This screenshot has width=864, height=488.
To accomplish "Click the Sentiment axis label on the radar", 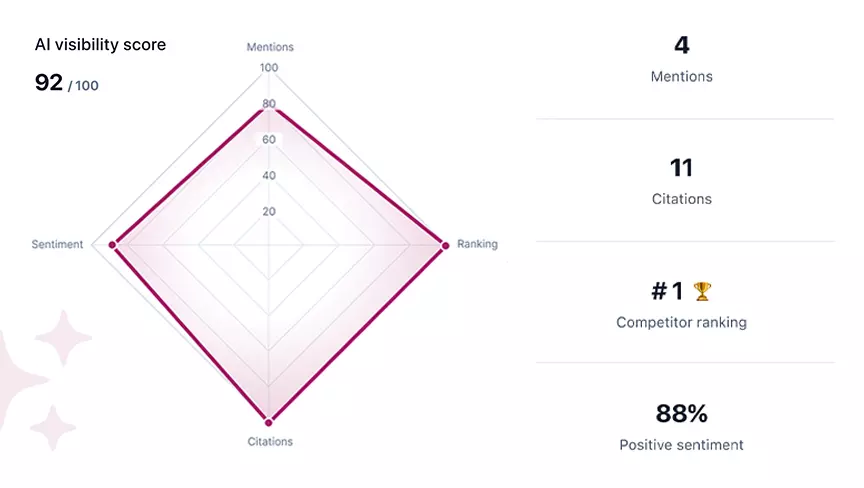I will point(57,244).
